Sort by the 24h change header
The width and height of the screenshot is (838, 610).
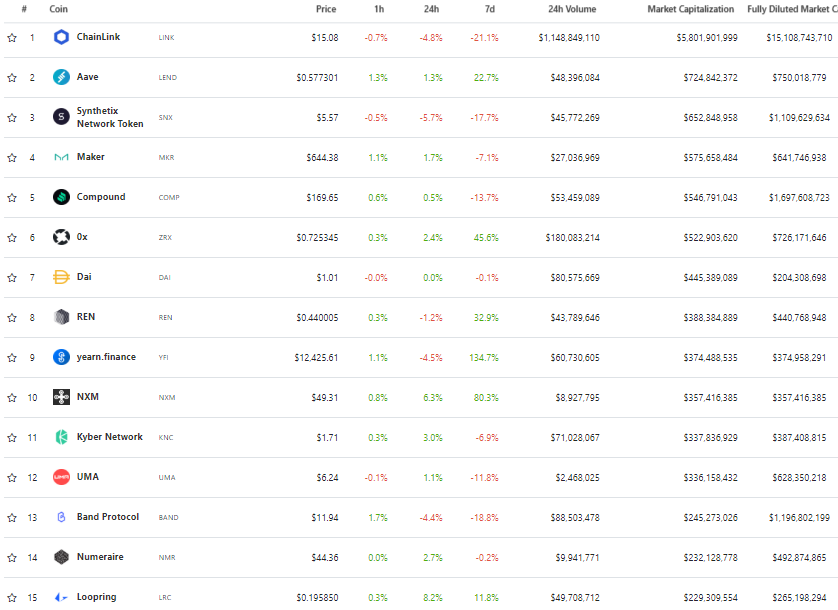coord(431,9)
